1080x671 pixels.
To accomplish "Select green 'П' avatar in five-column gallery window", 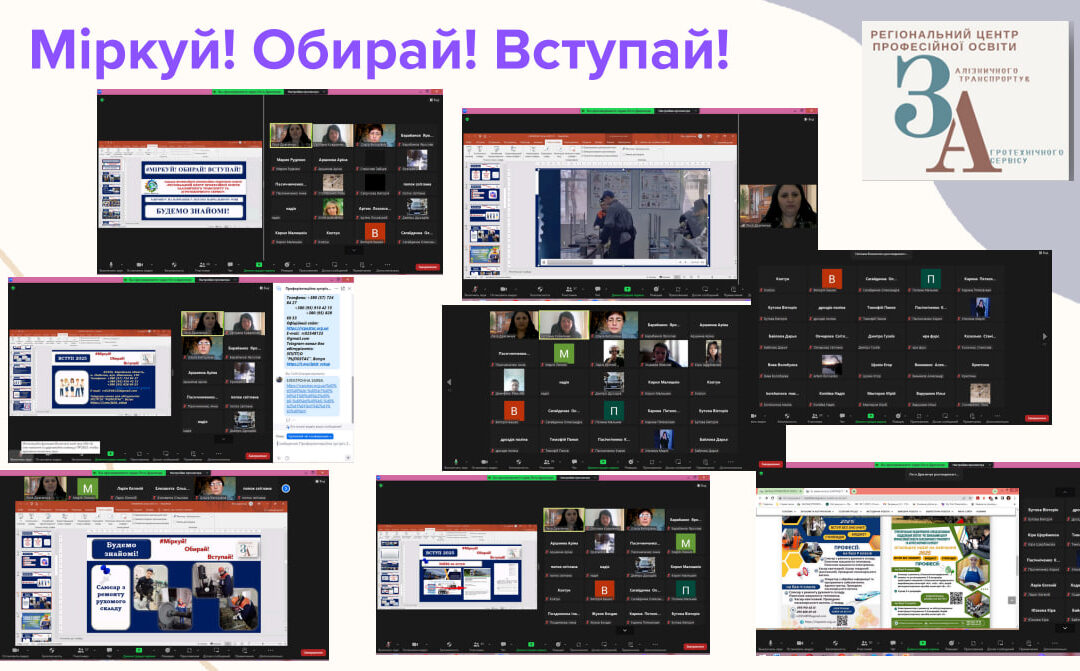I will [x=614, y=411].
